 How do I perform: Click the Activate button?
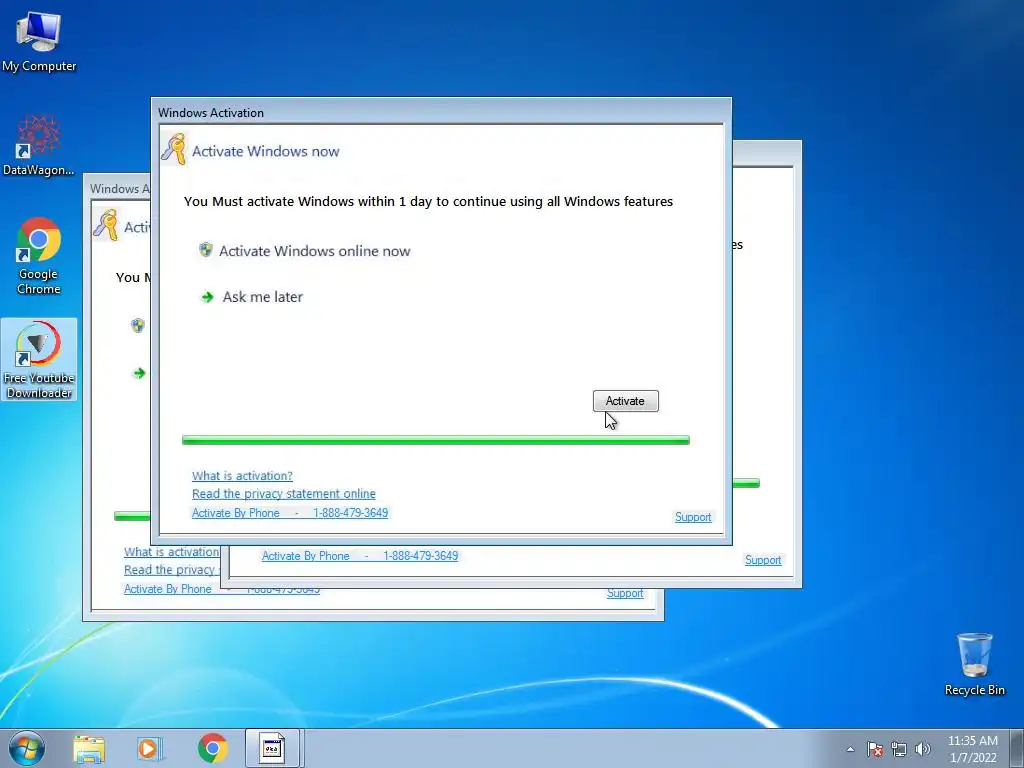[626, 401]
